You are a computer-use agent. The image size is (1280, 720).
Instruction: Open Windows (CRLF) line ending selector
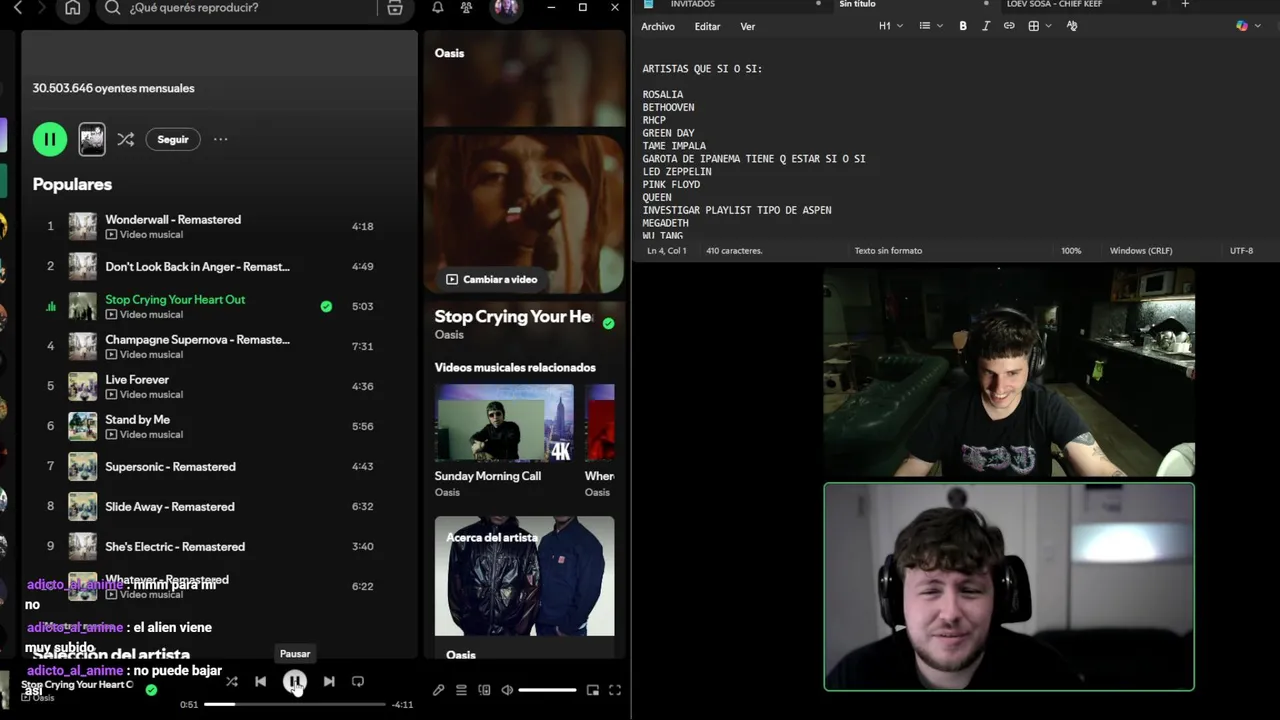coord(1141,251)
